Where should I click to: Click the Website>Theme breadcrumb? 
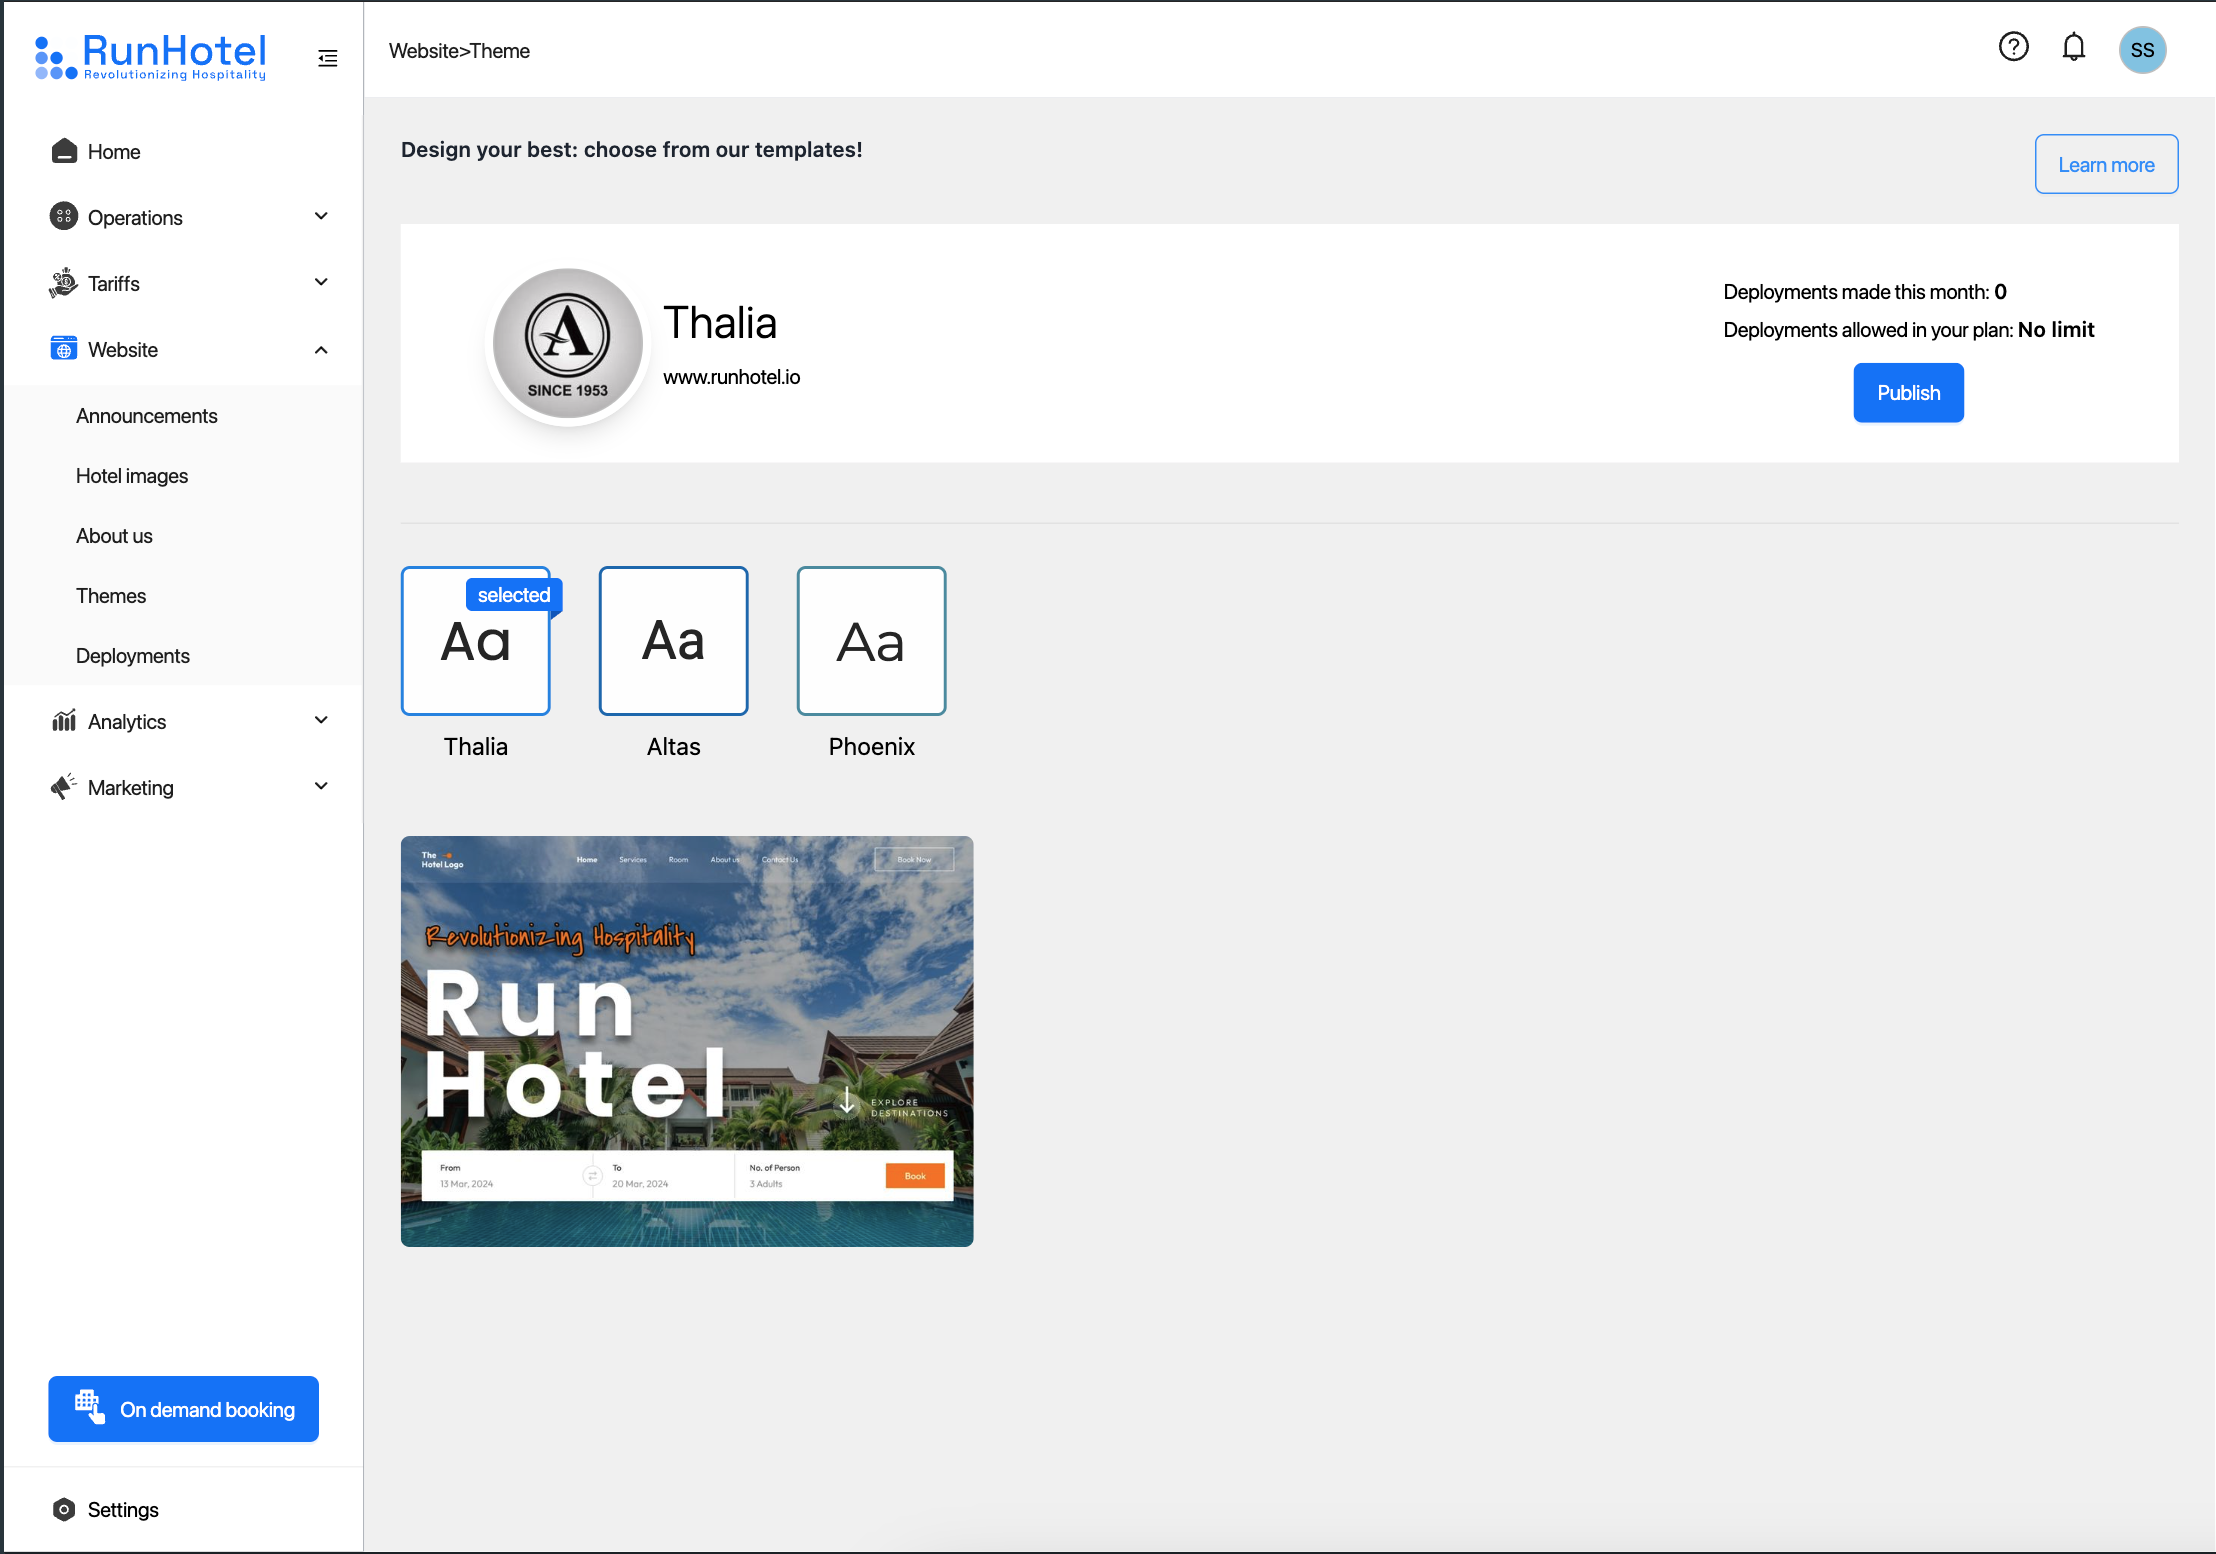click(x=459, y=51)
